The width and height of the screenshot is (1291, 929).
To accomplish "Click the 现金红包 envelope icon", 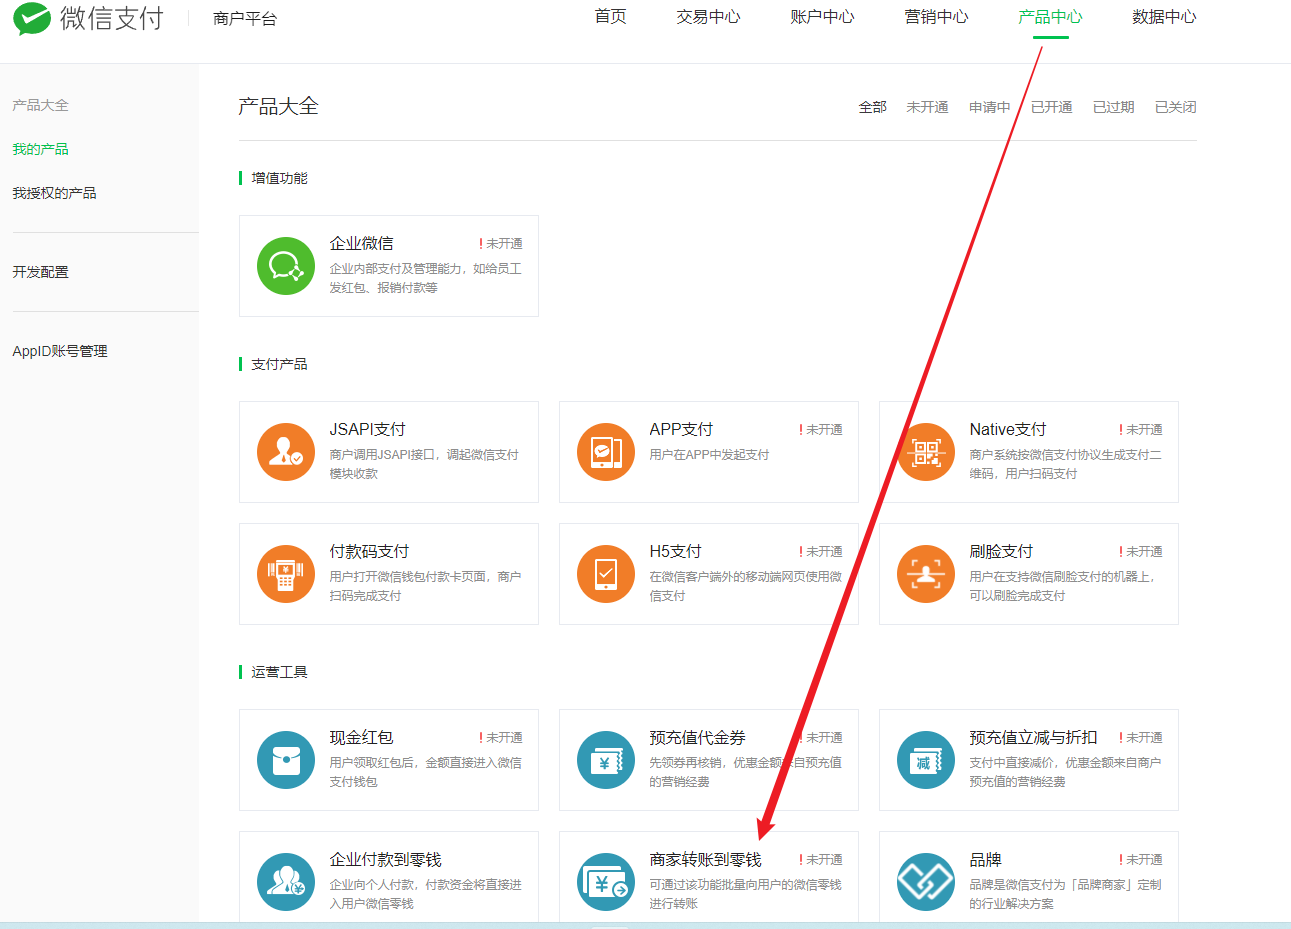I will (x=285, y=760).
